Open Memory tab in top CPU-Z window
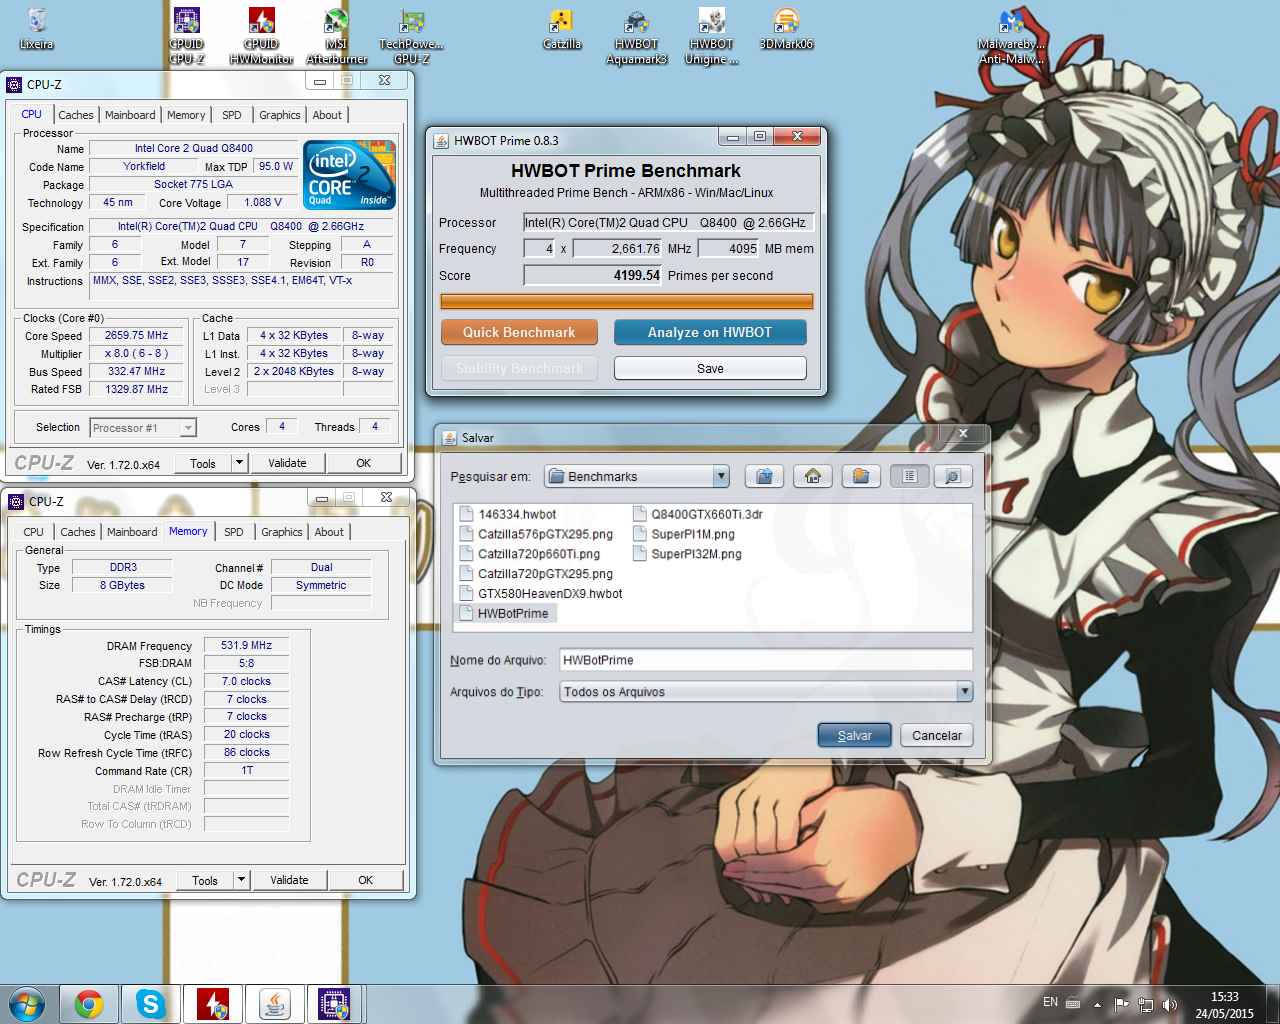1280x1024 pixels. tap(186, 115)
